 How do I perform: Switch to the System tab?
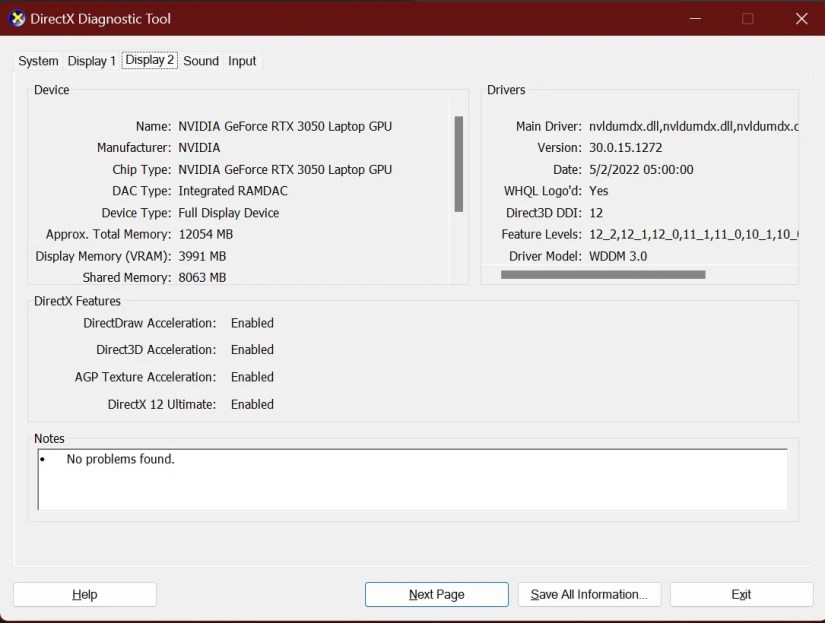38,61
